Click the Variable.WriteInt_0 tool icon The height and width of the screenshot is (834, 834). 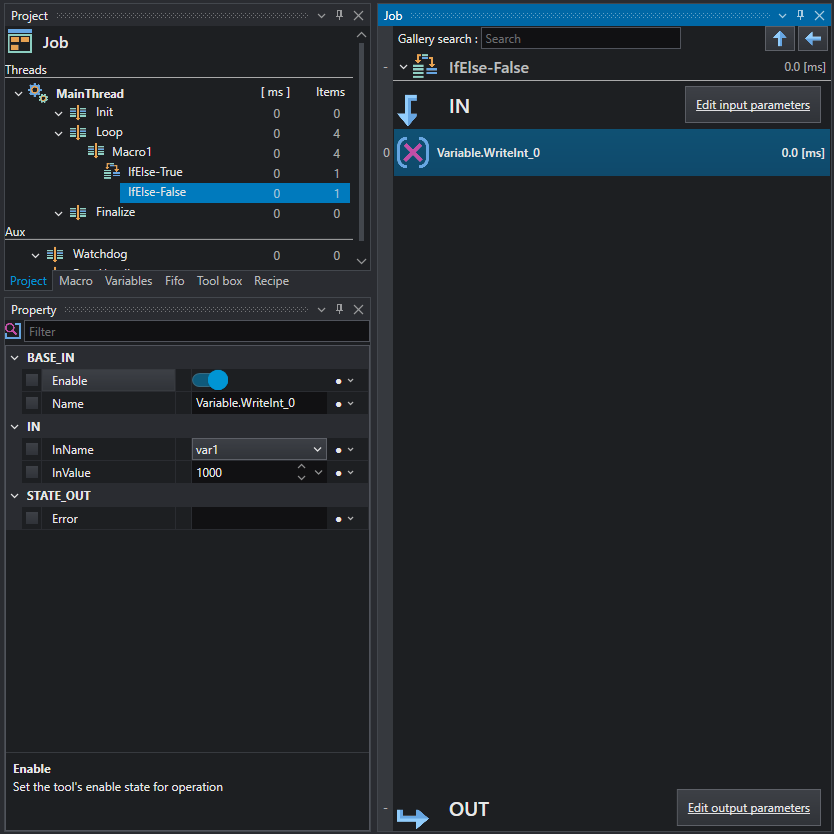(x=413, y=153)
